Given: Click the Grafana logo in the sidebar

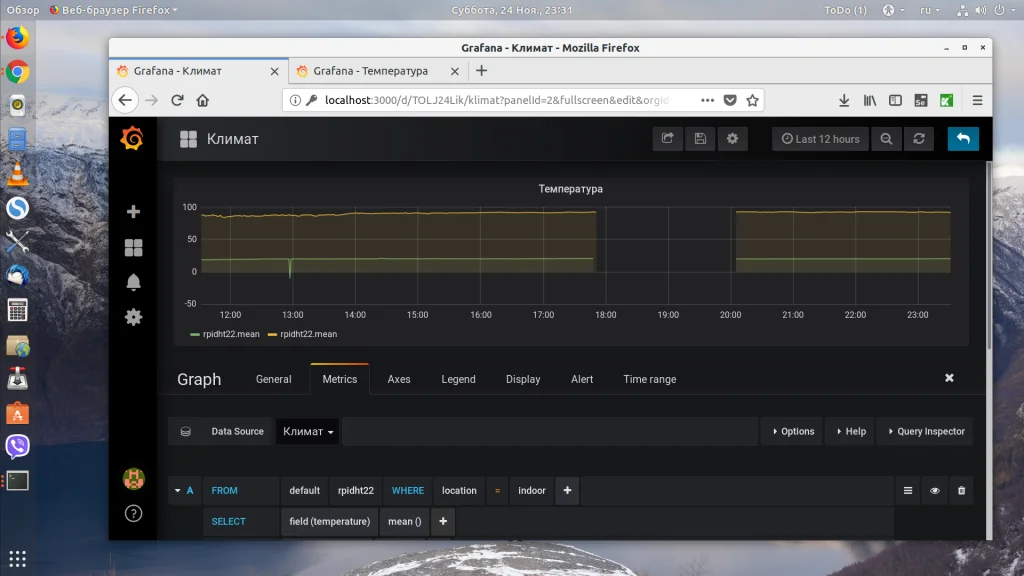Looking at the screenshot, I should (132, 139).
